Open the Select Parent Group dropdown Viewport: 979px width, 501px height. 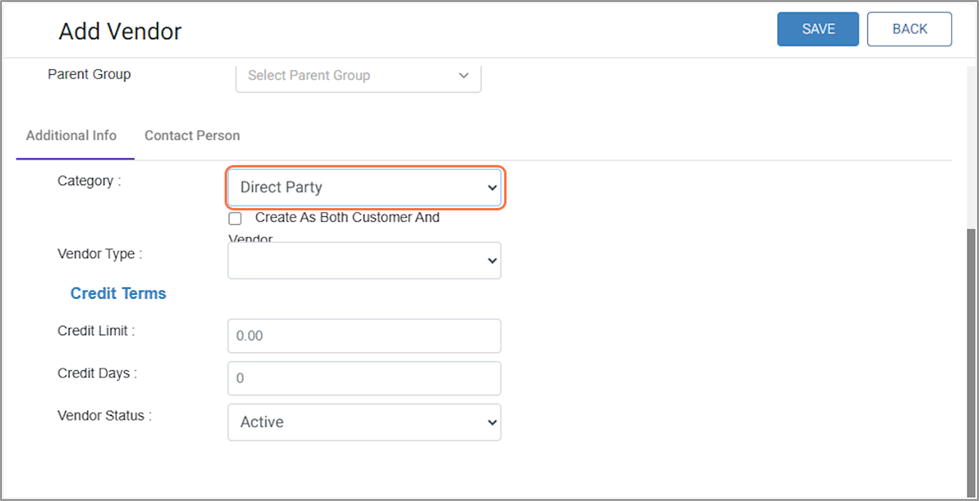358,76
